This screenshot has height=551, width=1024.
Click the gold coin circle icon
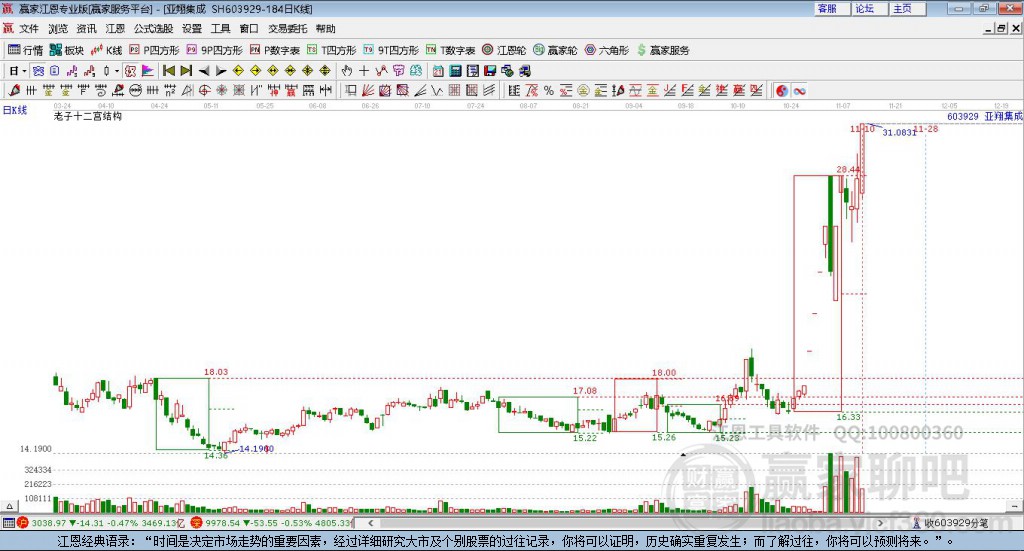tap(583, 91)
